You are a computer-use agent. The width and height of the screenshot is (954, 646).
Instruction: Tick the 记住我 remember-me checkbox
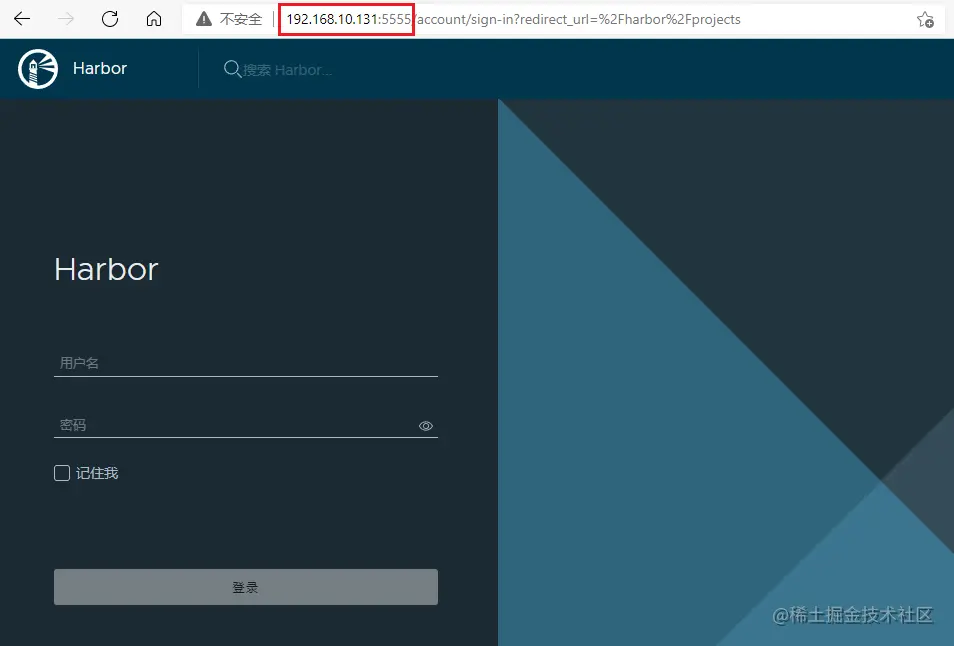click(62, 473)
